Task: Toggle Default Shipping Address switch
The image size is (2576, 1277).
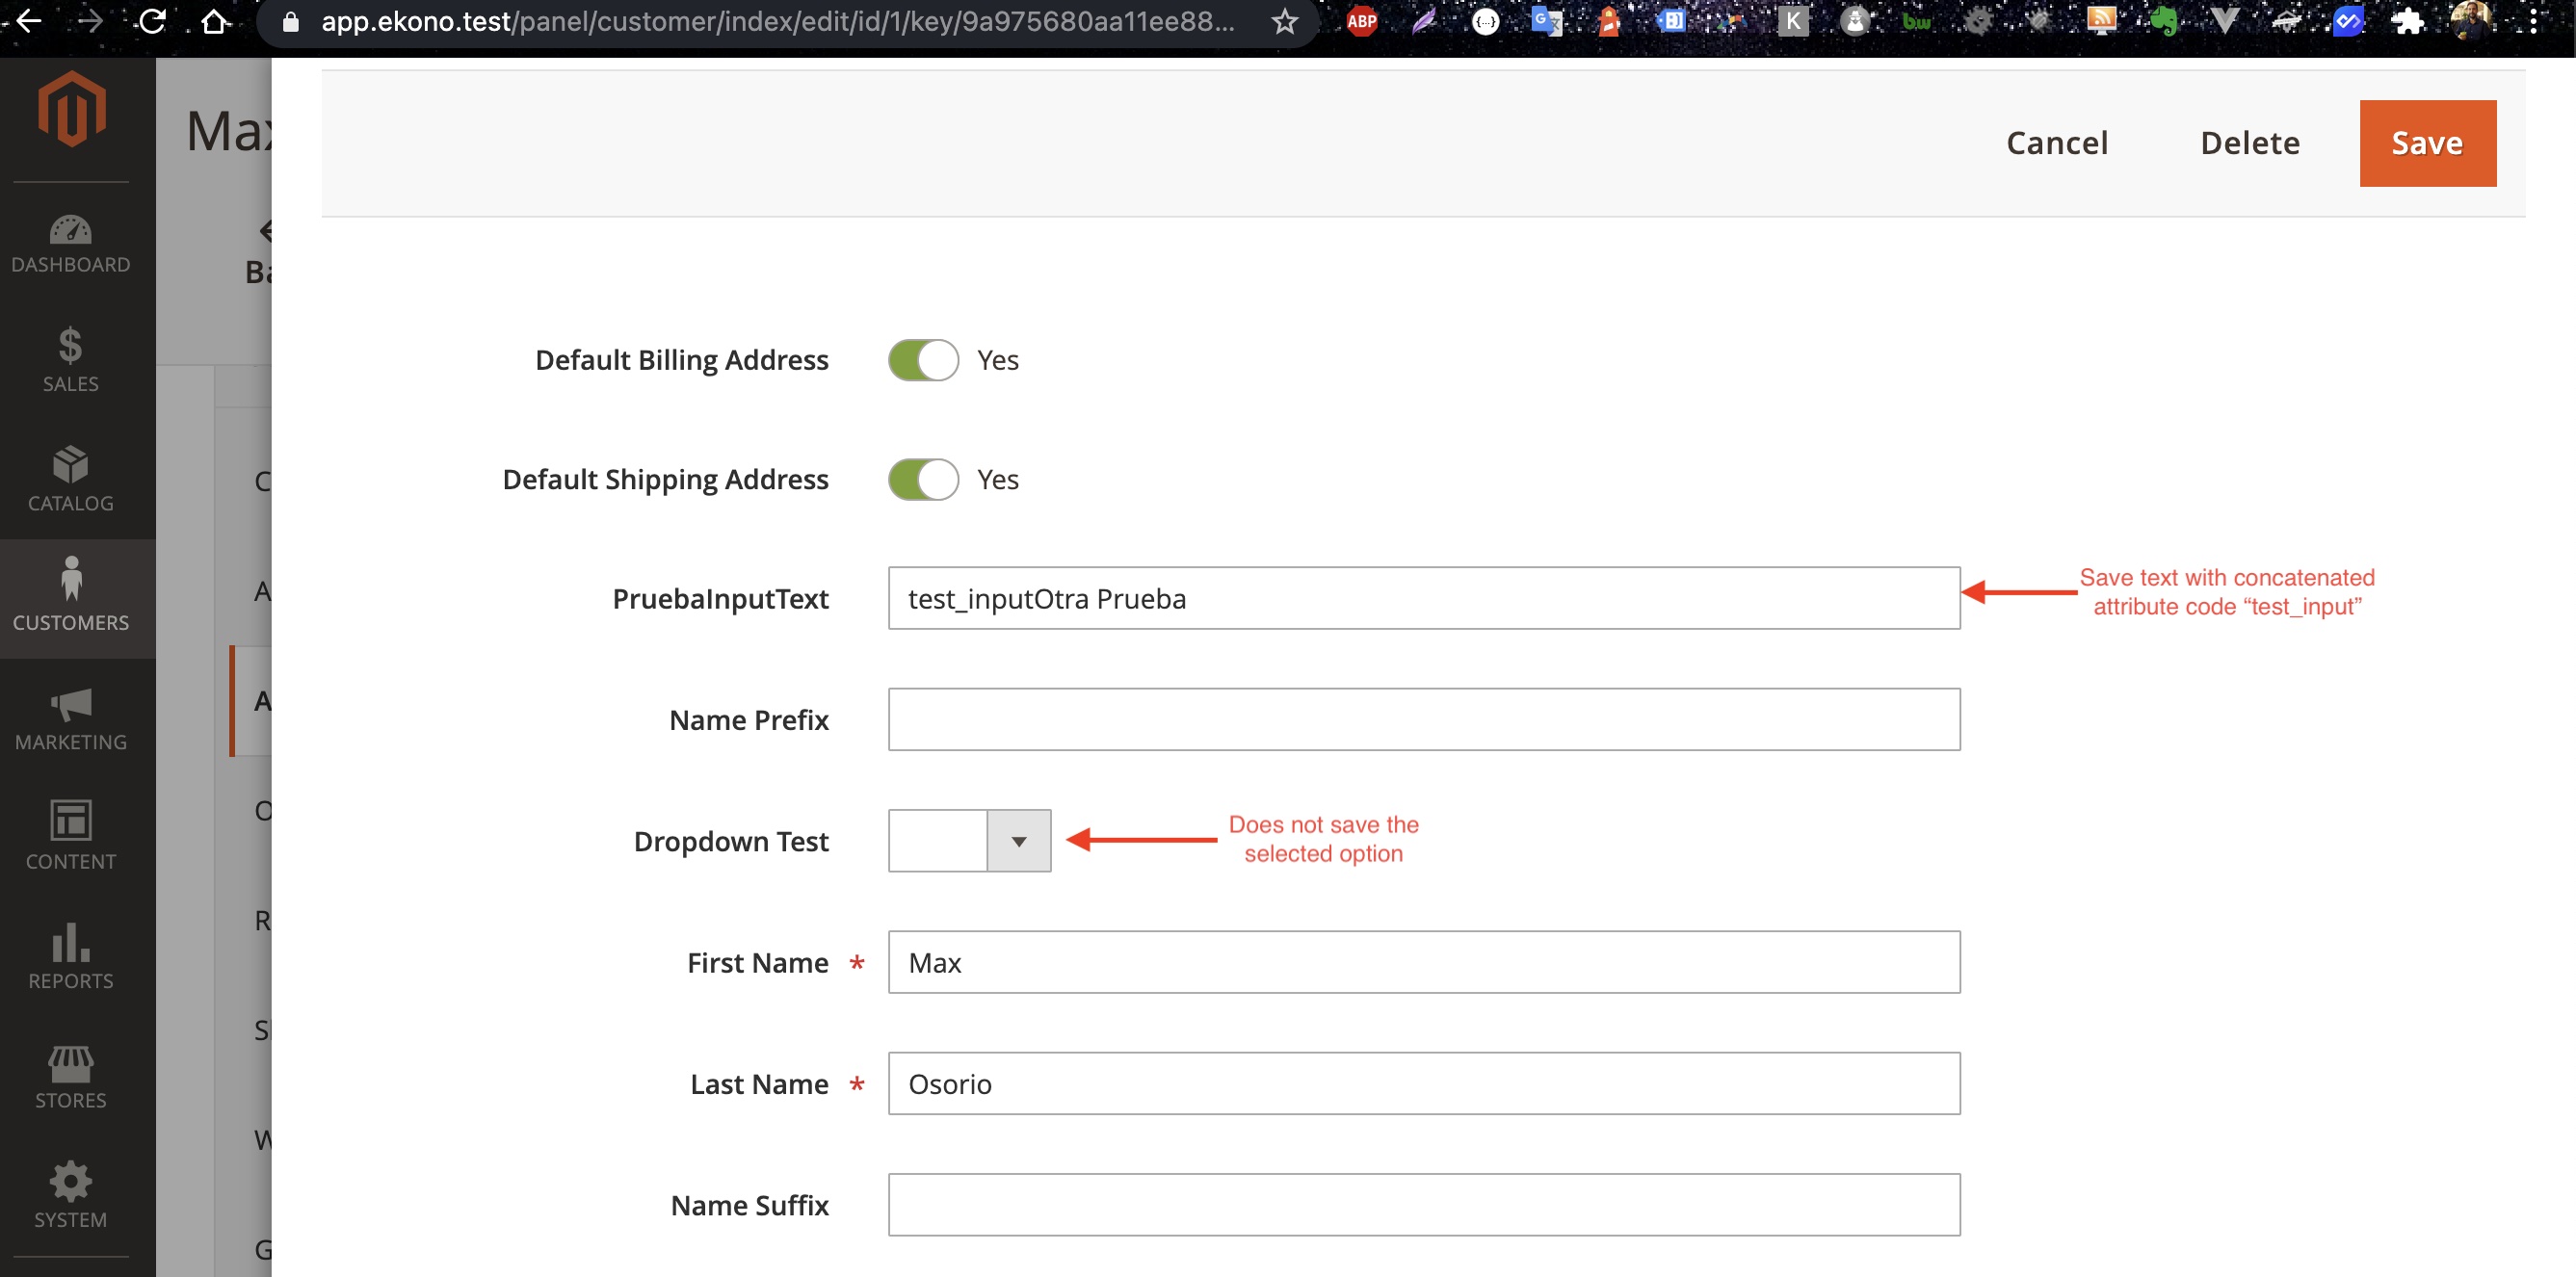Action: point(922,480)
